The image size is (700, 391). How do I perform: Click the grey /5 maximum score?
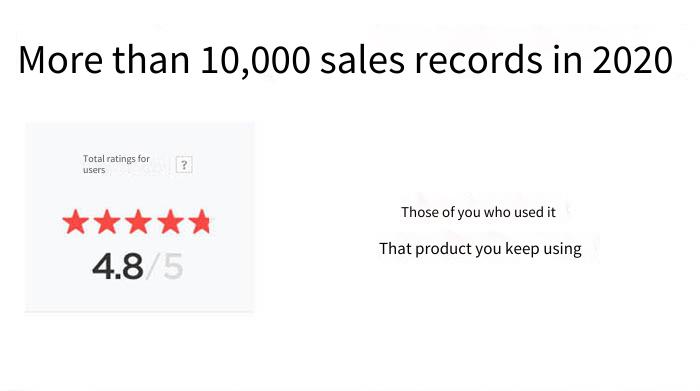pos(165,266)
